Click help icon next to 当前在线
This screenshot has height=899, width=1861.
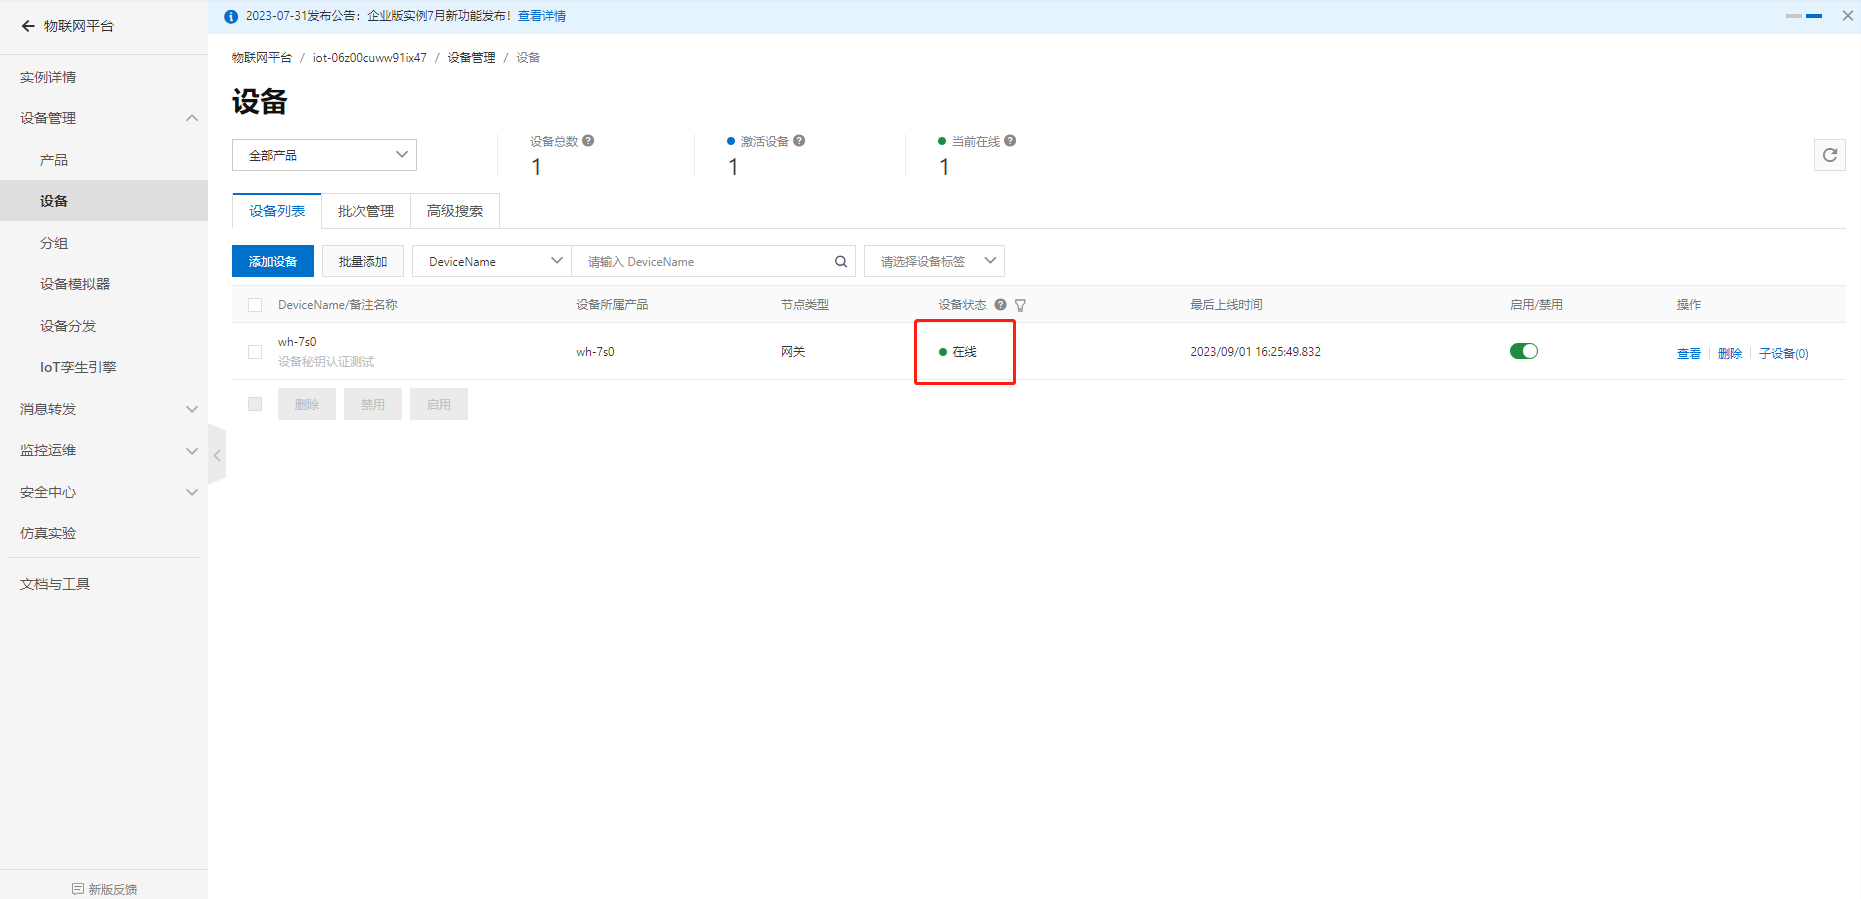pyautogui.click(x=1010, y=141)
